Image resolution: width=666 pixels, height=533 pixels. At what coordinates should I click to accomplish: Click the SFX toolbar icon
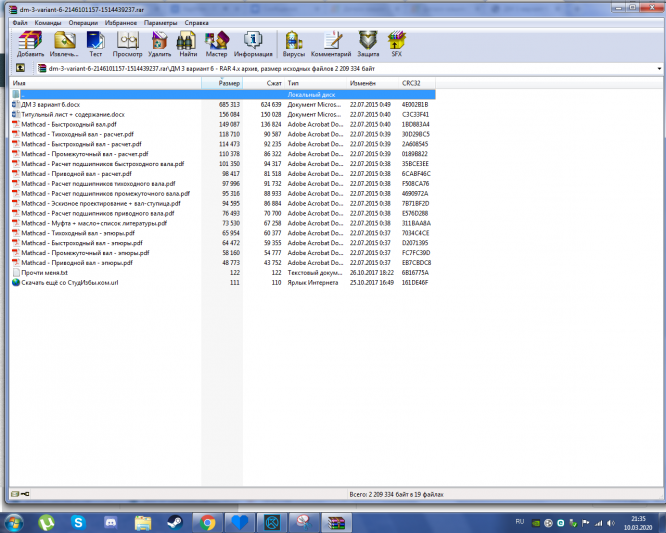point(396,43)
